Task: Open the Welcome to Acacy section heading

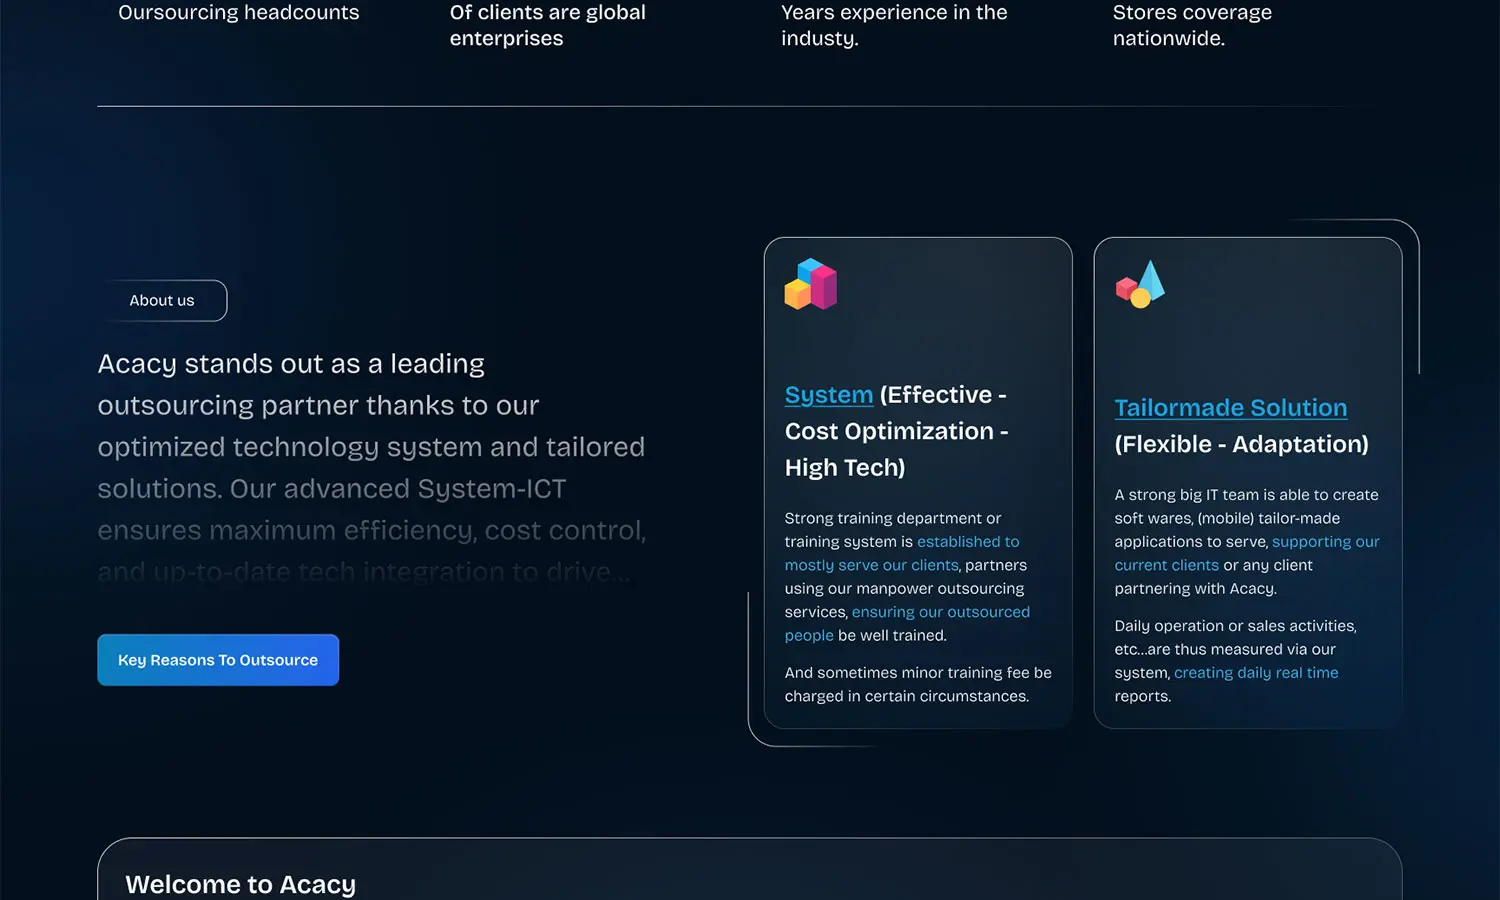Action: click(x=240, y=884)
